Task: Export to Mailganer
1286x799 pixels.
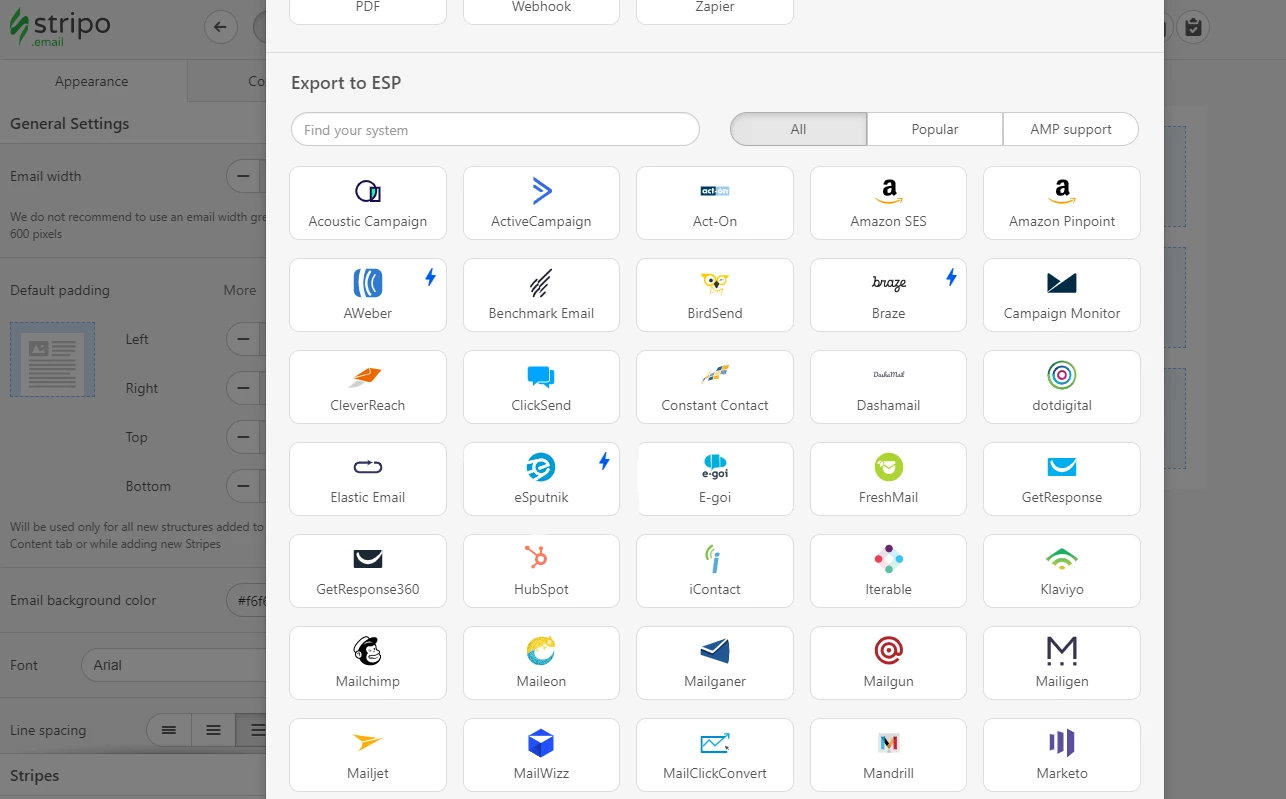Action: coord(715,663)
